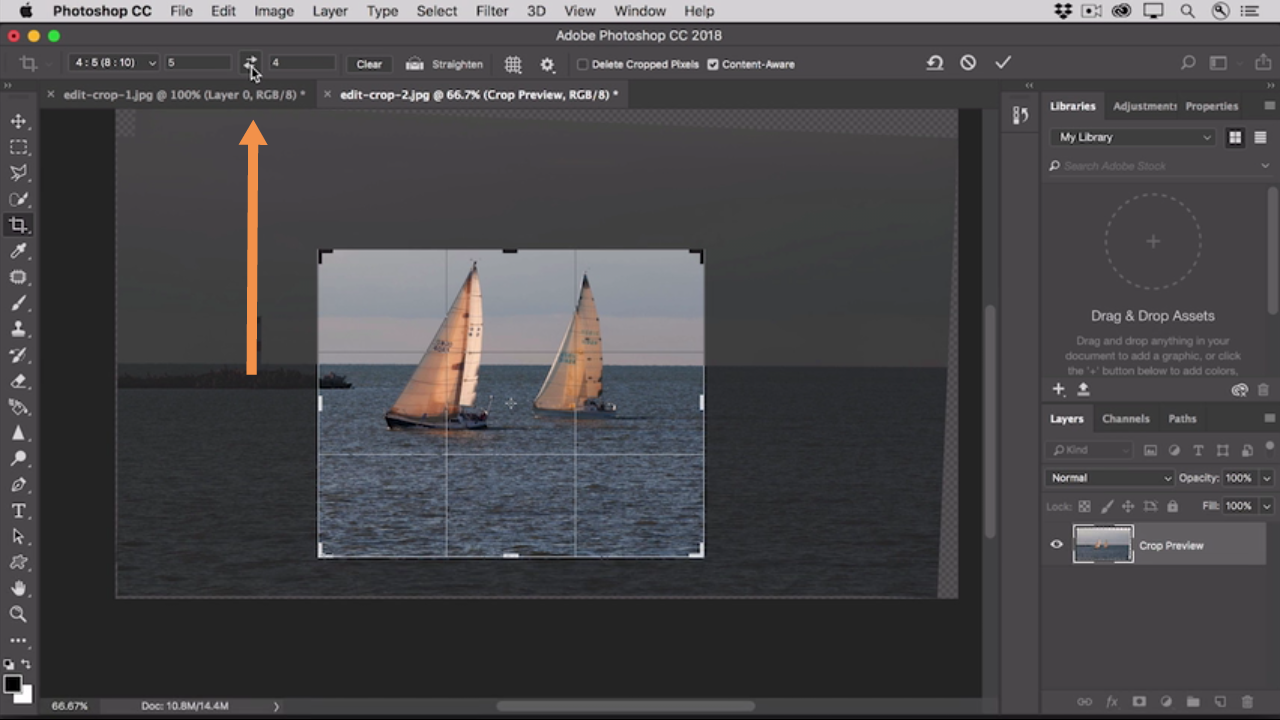This screenshot has width=1280, height=720.
Task: Click the Straighten level icon
Action: click(414, 64)
